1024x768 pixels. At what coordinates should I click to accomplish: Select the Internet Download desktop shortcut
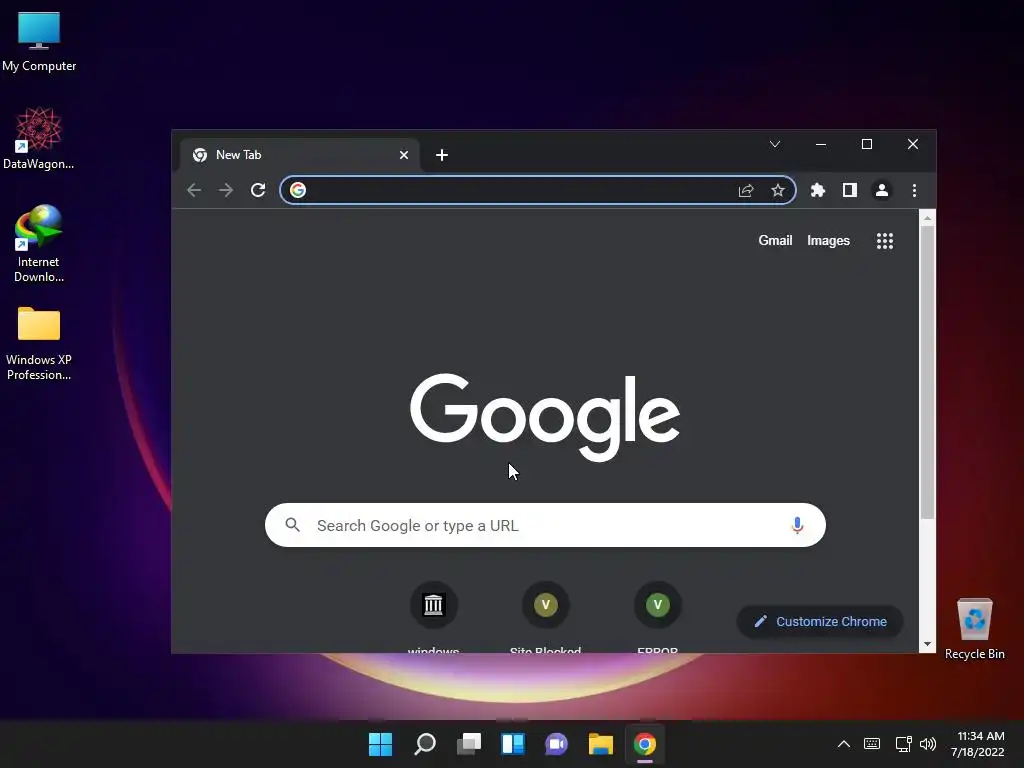[39, 243]
